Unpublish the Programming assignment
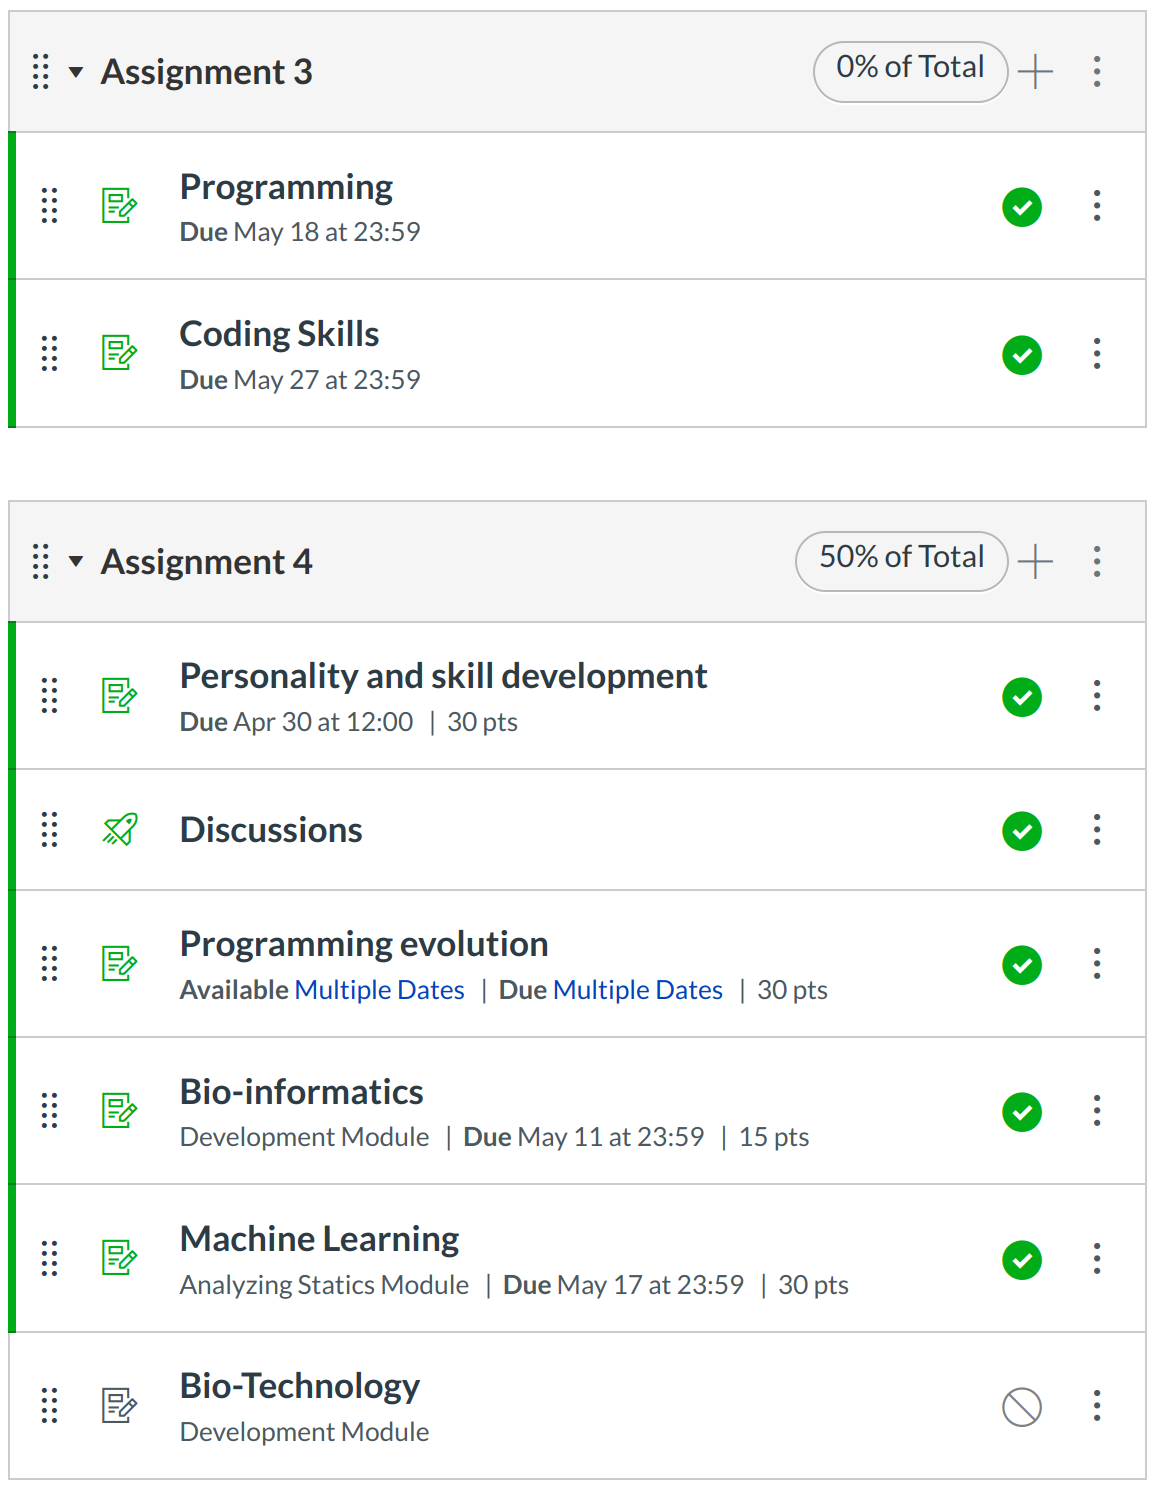The image size is (1154, 1490). tap(1021, 207)
